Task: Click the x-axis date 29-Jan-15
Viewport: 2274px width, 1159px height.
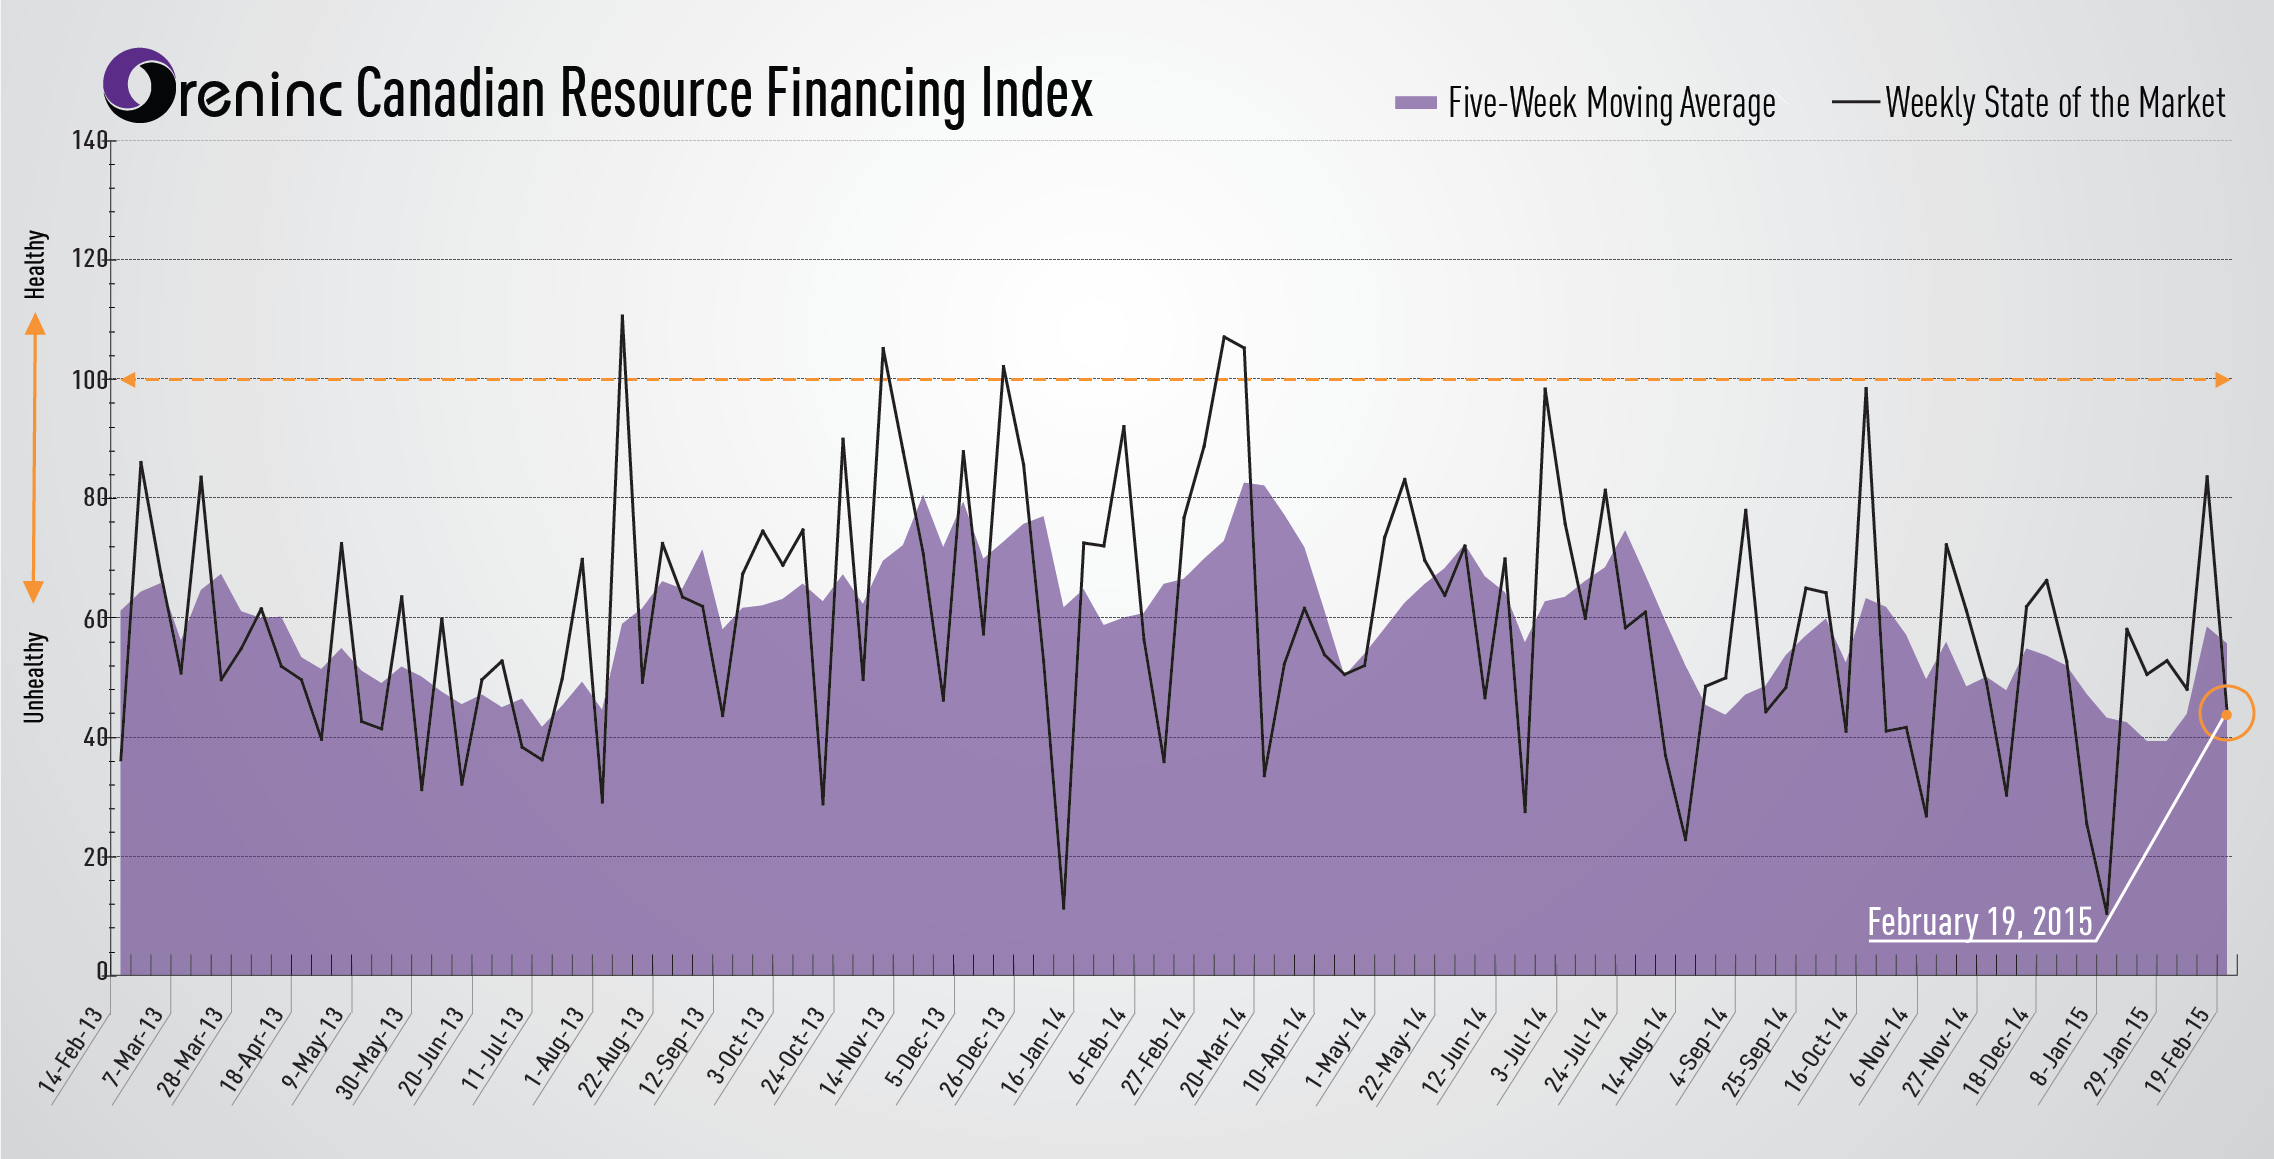Action: [2118, 1051]
